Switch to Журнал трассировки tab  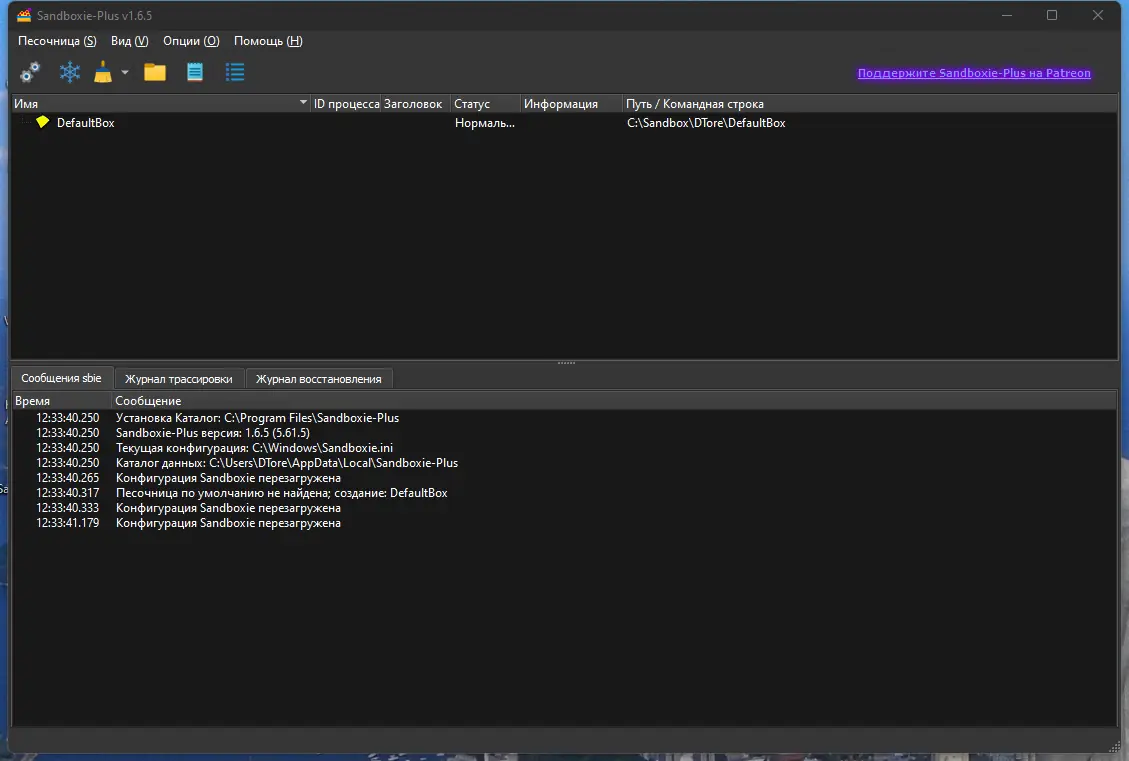(179, 379)
